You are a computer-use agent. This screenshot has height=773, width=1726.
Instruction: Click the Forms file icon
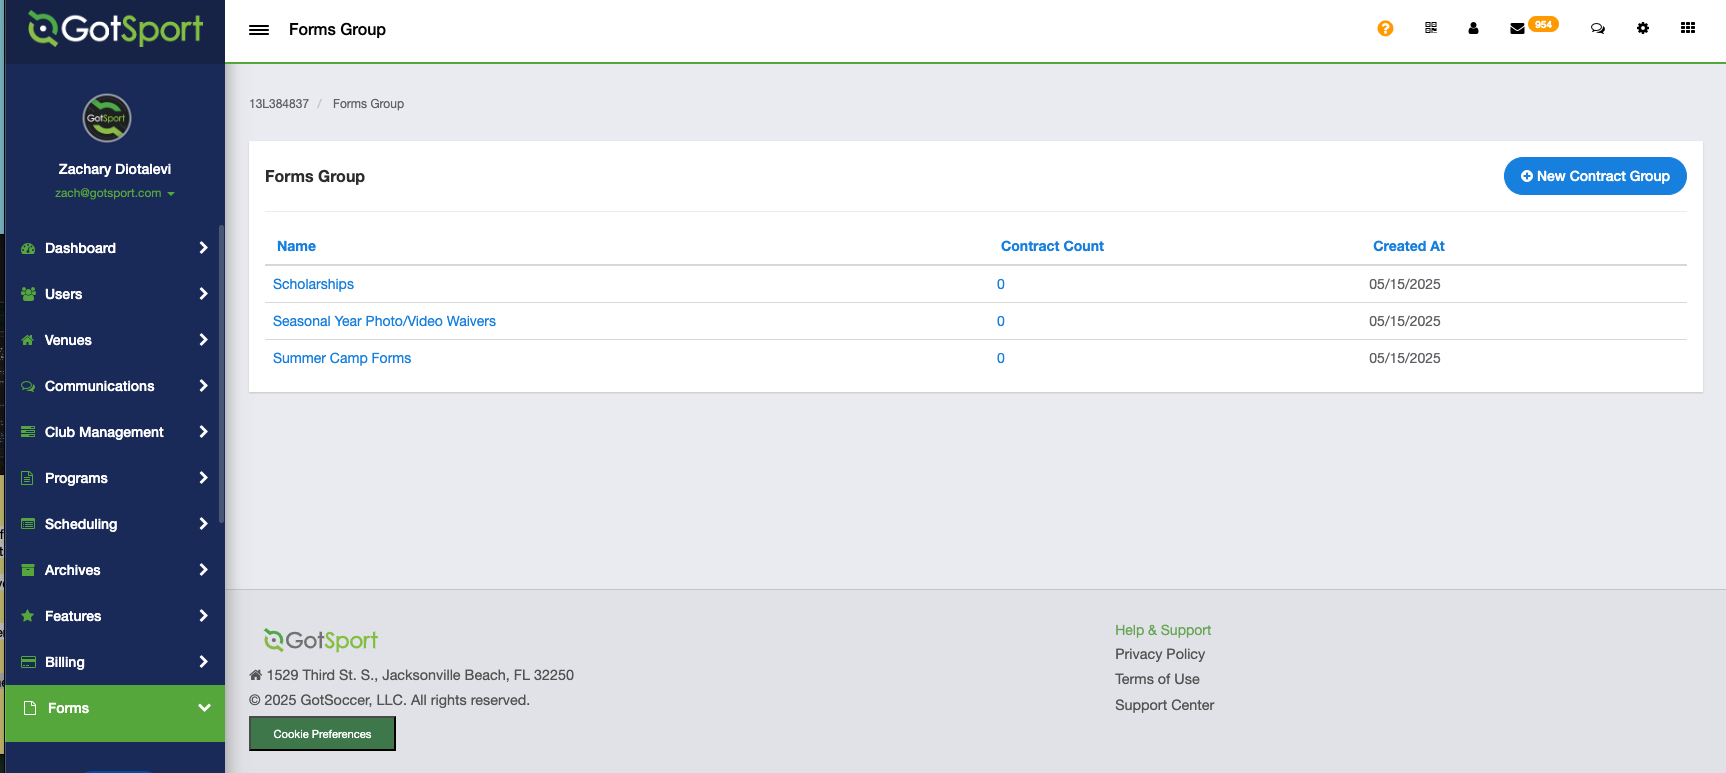[x=30, y=708]
